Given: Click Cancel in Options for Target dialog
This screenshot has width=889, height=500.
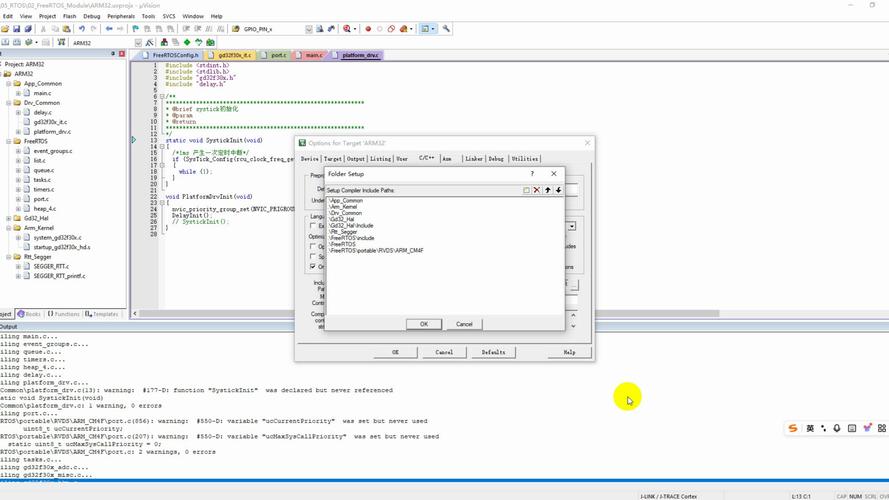Looking at the screenshot, I should click(444, 353).
